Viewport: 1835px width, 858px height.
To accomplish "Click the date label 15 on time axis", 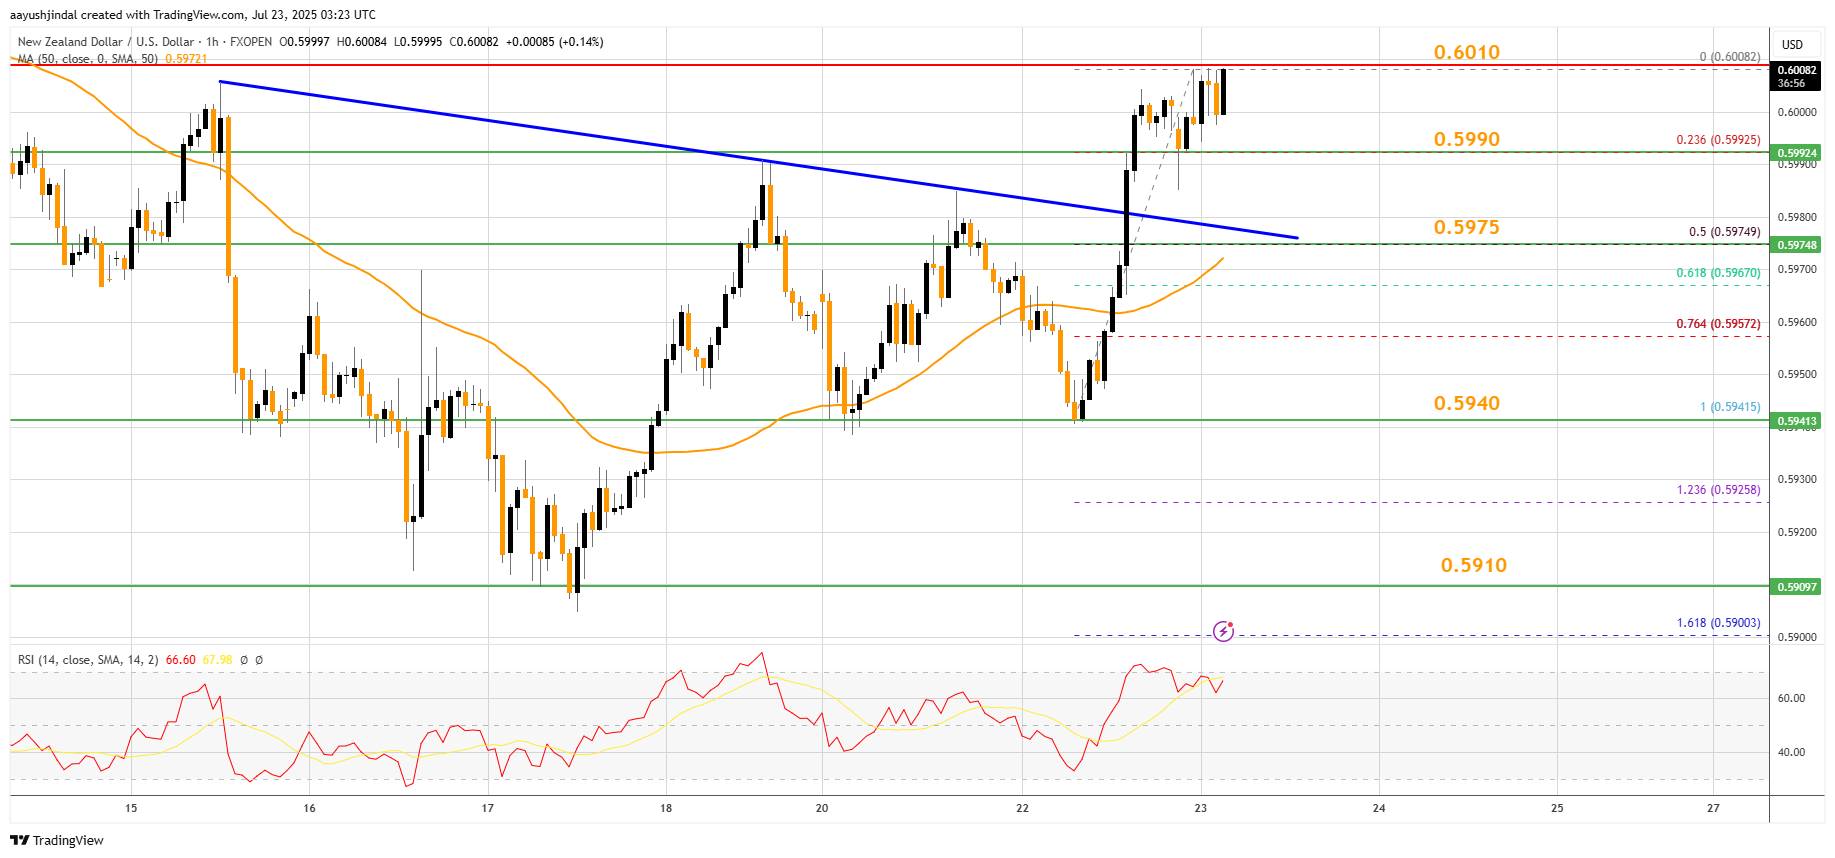I will [131, 808].
